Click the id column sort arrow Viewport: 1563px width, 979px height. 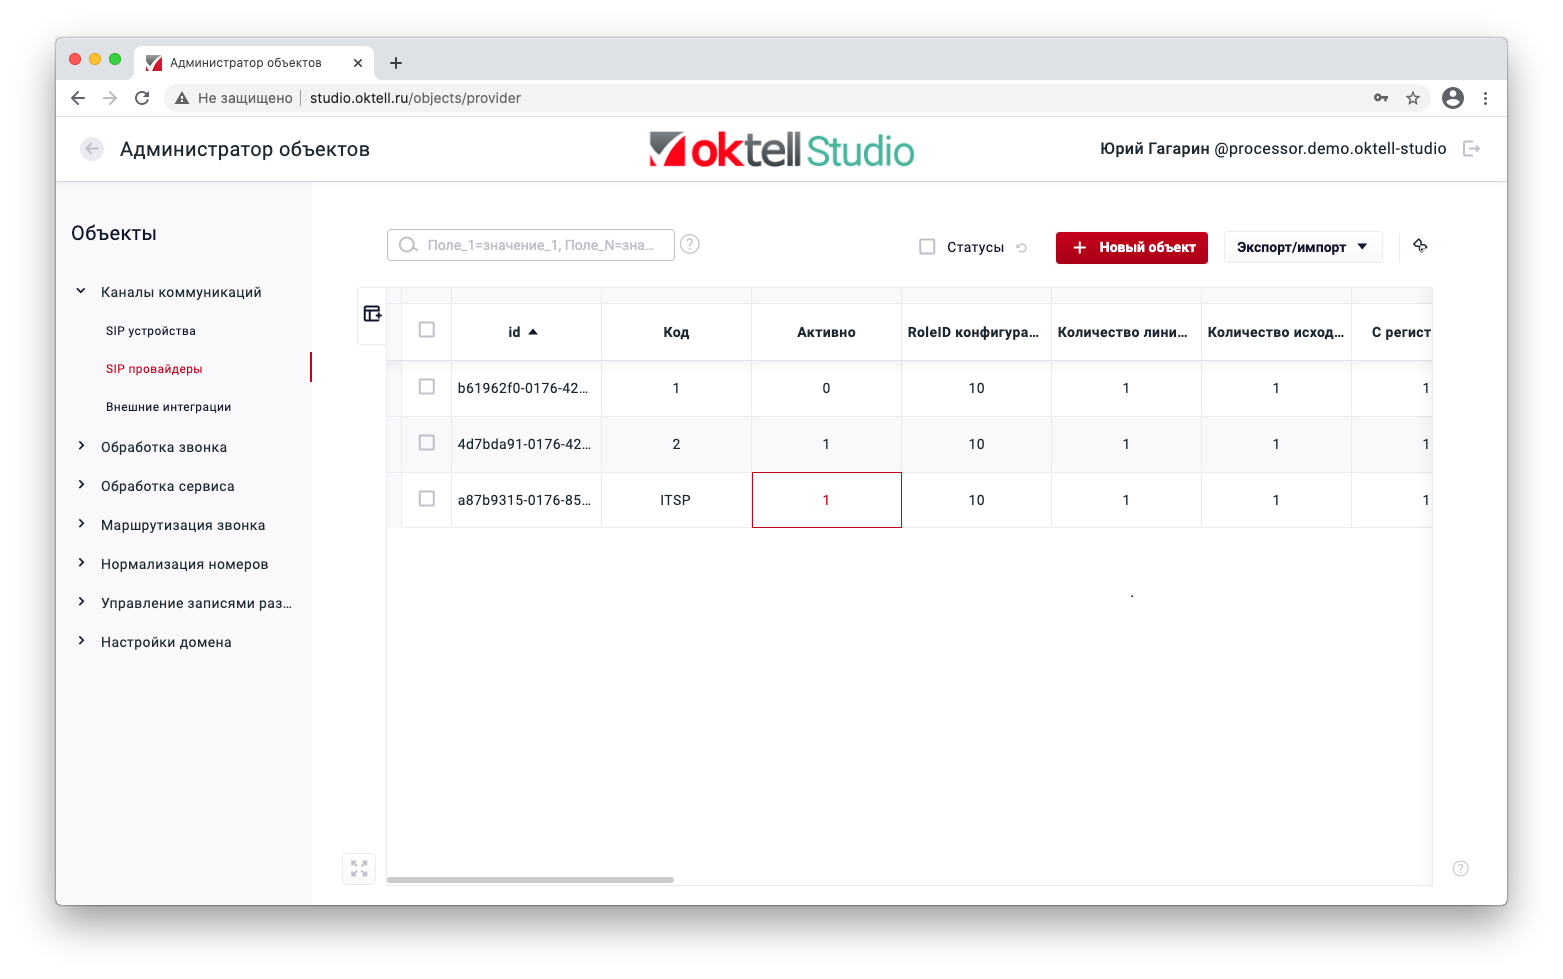click(533, 332)
